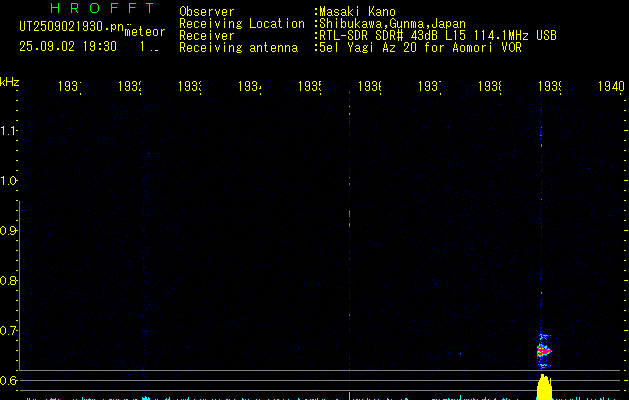Screen dimensions: 629x400
Task: Click the 1940 time axis label
Action: 611,86
